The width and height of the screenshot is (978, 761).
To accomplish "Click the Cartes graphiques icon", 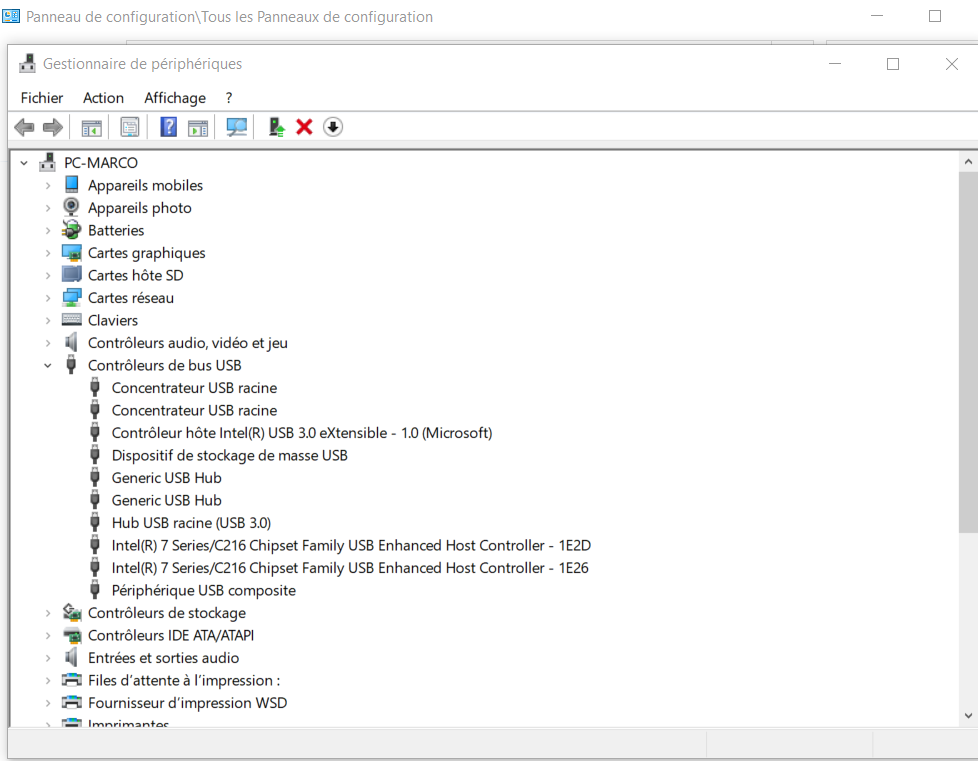I will point(72,253).
